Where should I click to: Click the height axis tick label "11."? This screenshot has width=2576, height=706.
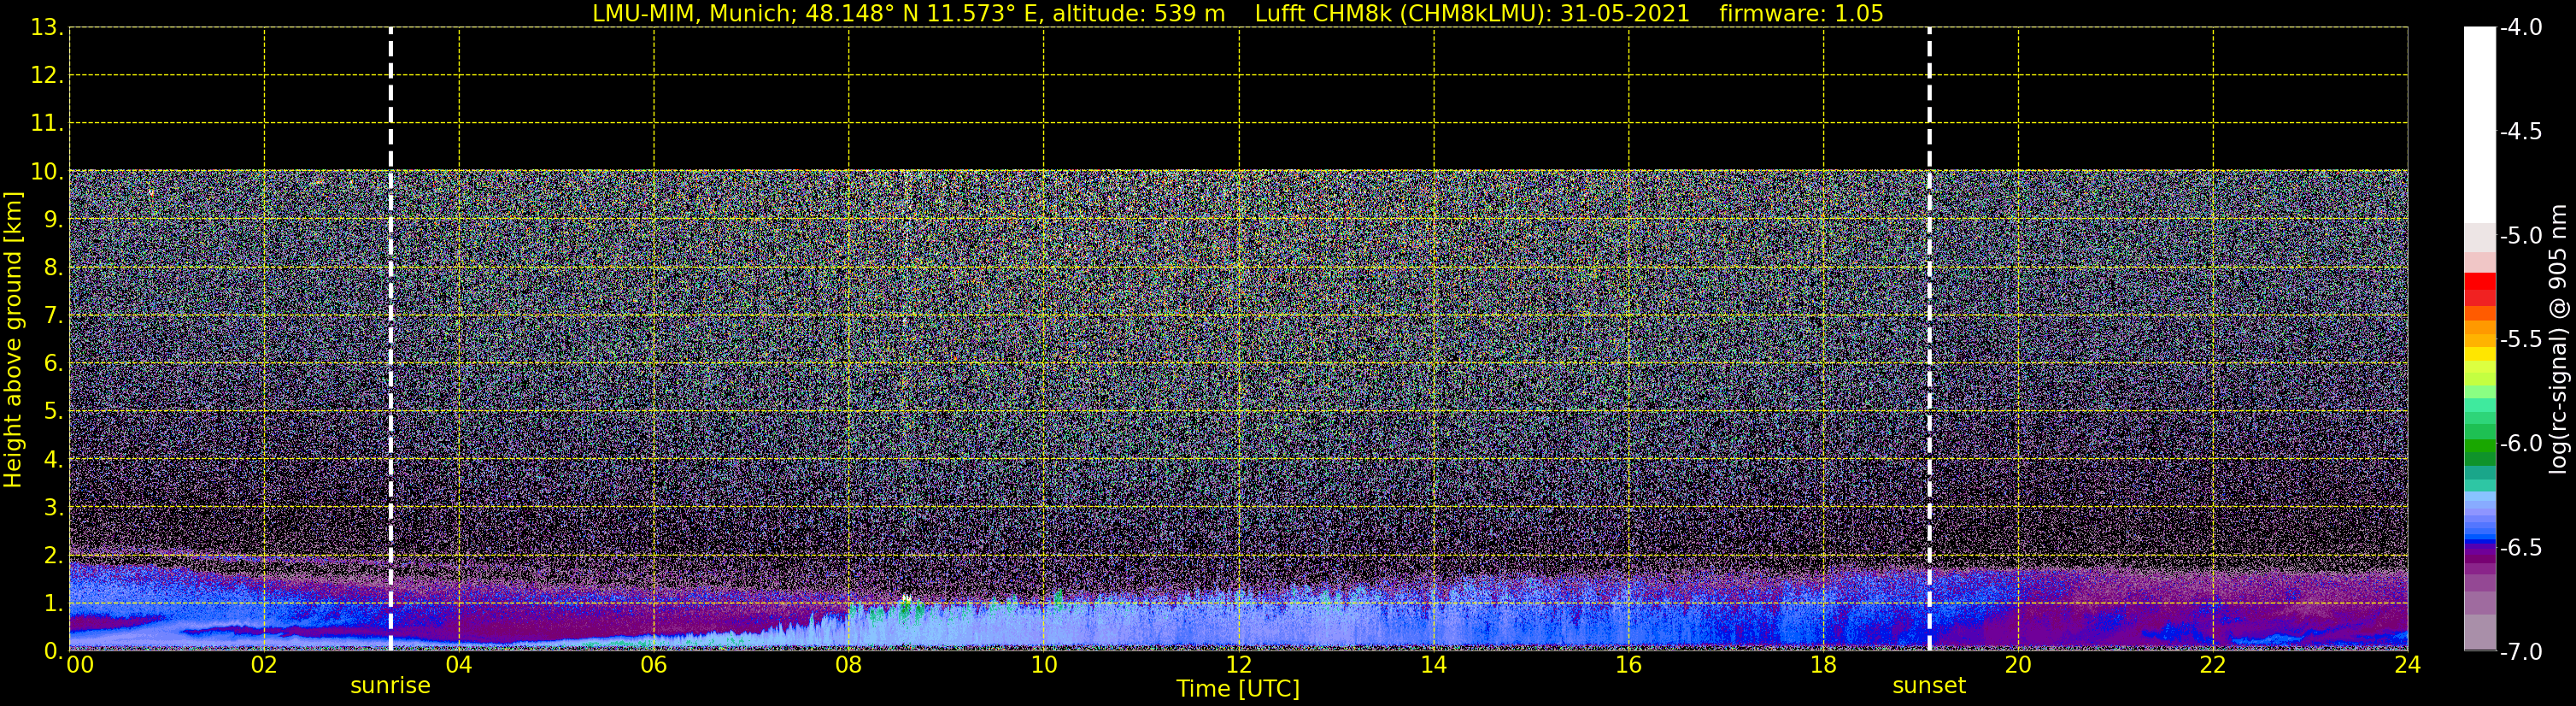[47, 123]
